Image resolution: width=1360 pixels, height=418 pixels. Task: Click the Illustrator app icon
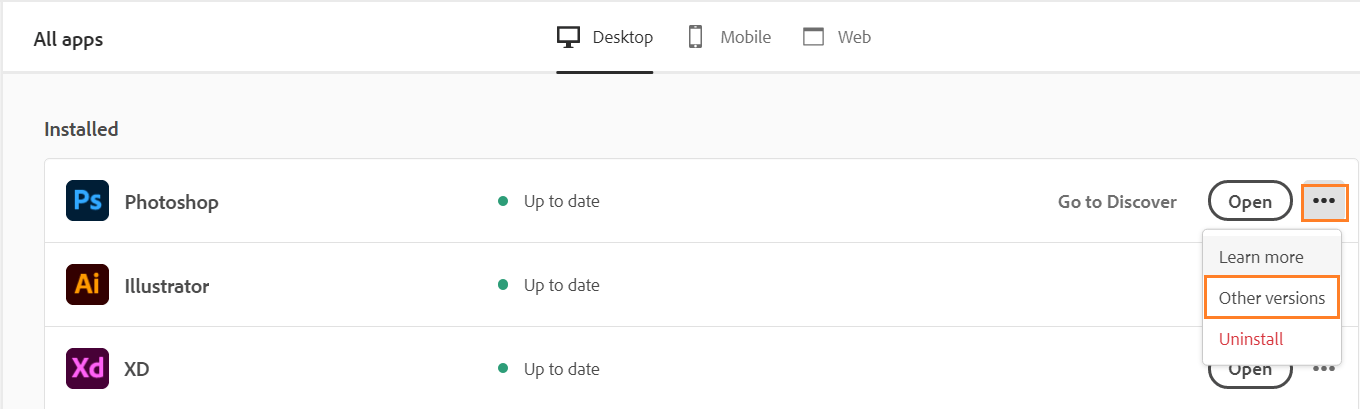click(87, 285)
